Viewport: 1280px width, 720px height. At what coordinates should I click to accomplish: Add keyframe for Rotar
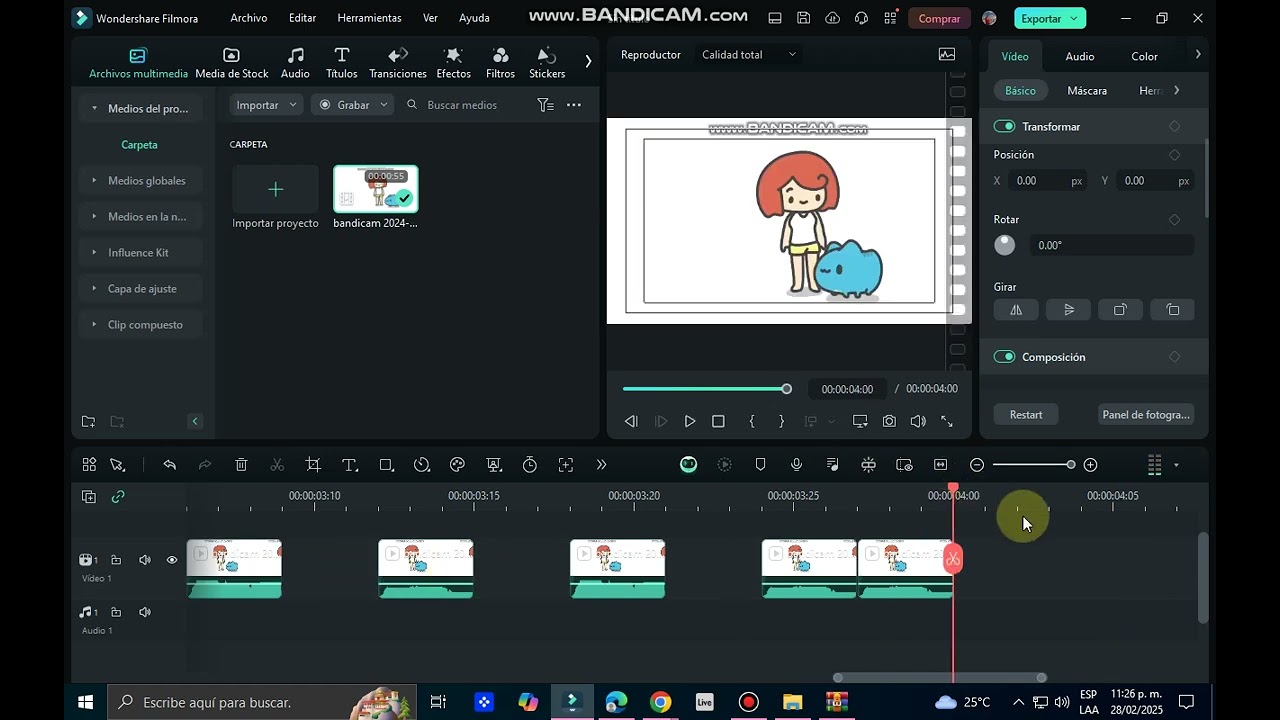(x=1174, y=220)
